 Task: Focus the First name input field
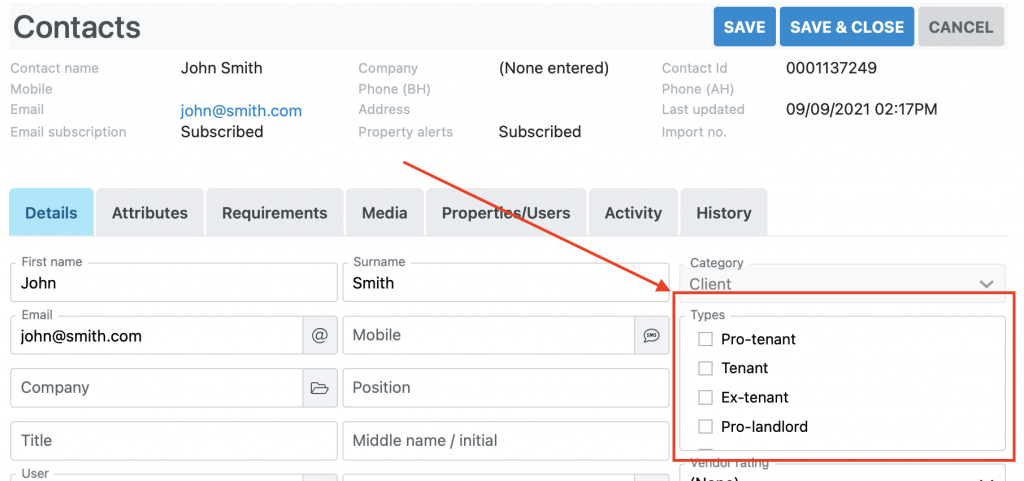tap(174, 283)
